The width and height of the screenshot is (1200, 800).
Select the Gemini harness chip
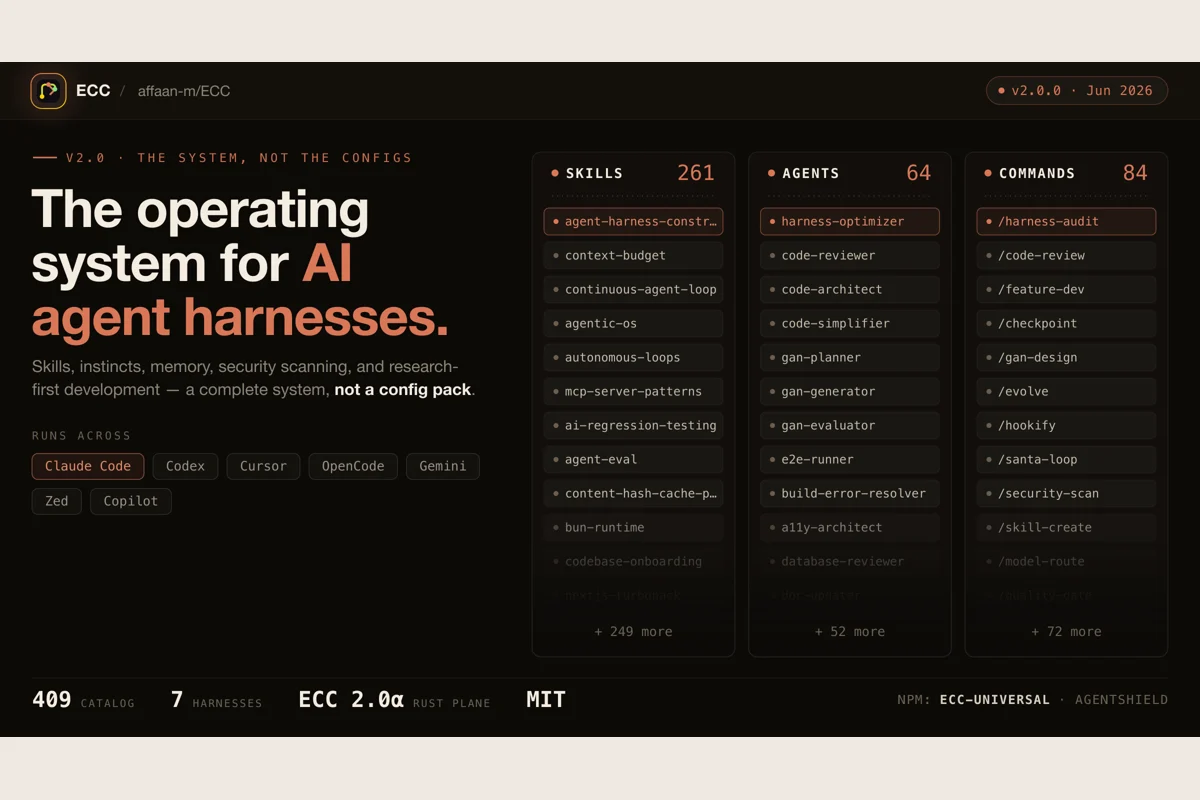(x=443, y=466)
